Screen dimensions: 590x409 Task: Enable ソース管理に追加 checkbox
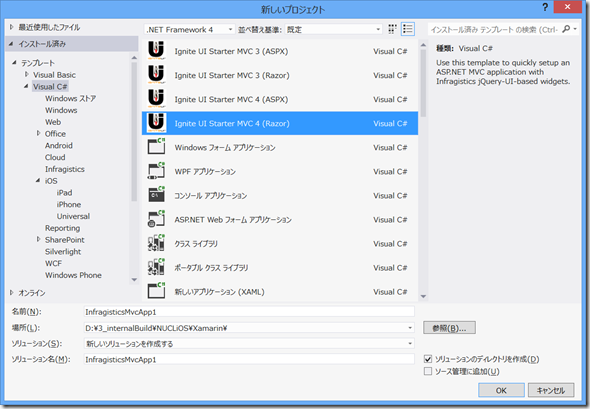point(428,371)
